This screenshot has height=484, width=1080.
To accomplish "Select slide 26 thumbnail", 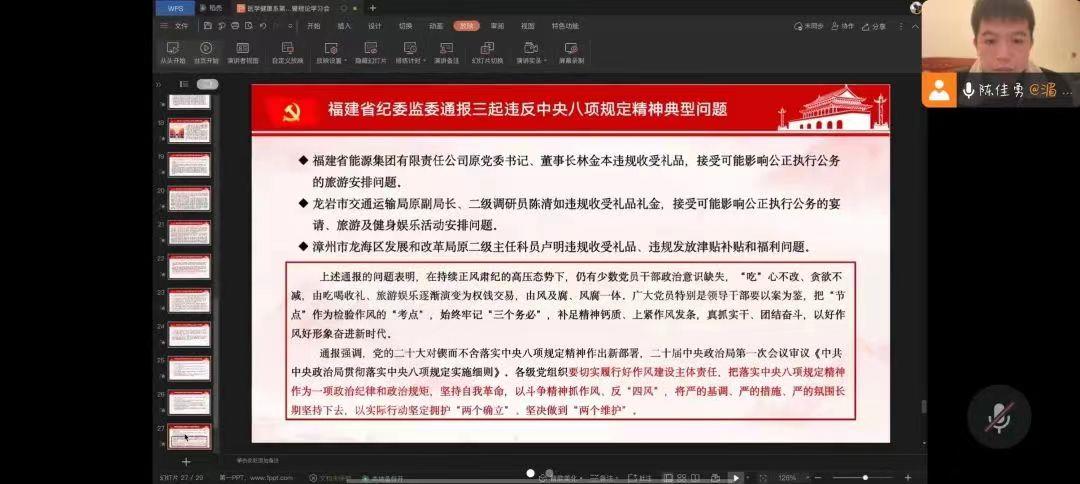I will pos(189,402).
